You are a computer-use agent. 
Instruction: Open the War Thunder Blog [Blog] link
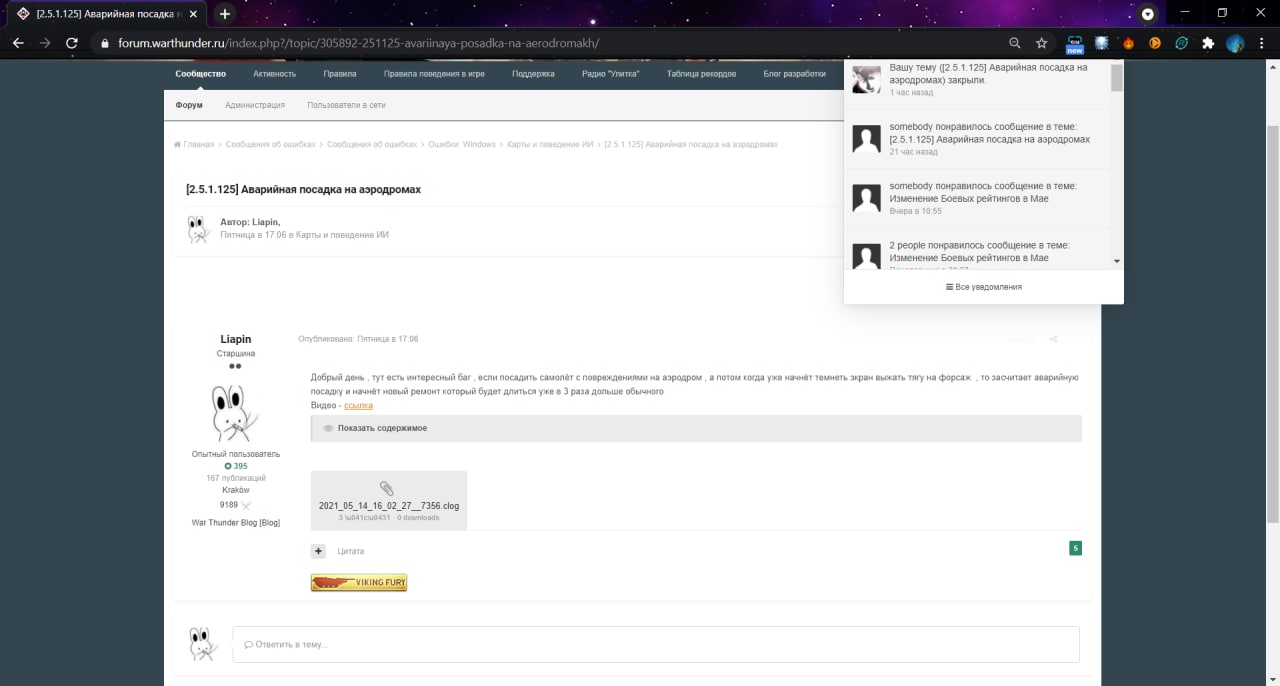[x=236, y=523]
